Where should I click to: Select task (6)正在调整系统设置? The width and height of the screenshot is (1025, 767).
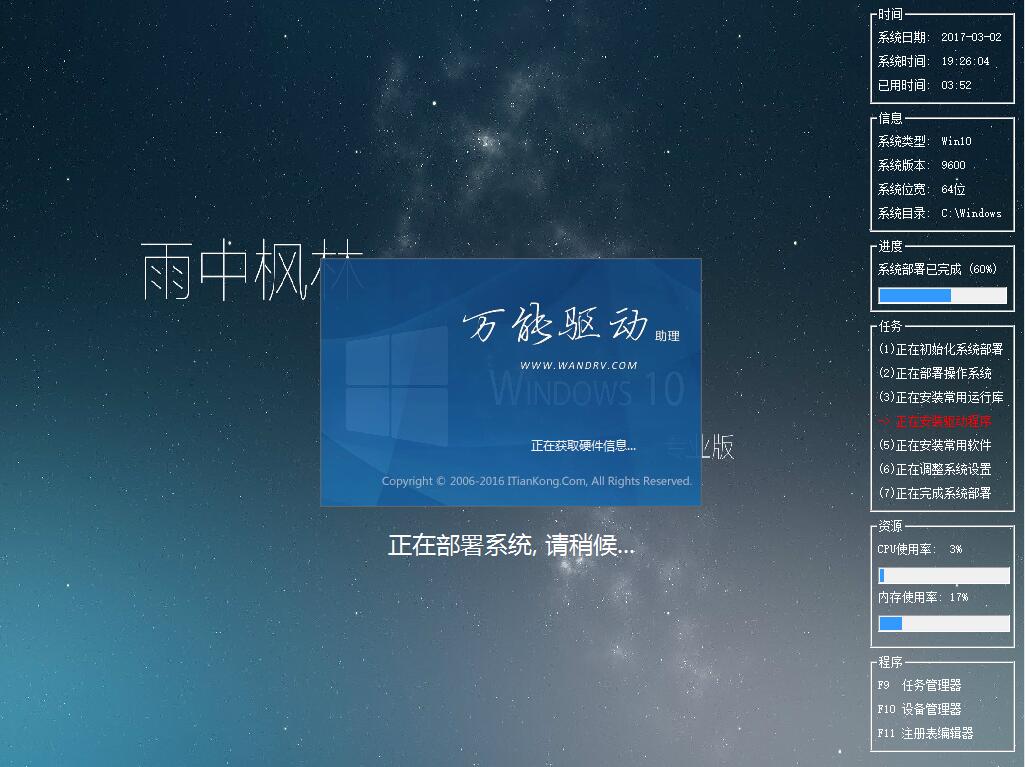click(935, 469)
